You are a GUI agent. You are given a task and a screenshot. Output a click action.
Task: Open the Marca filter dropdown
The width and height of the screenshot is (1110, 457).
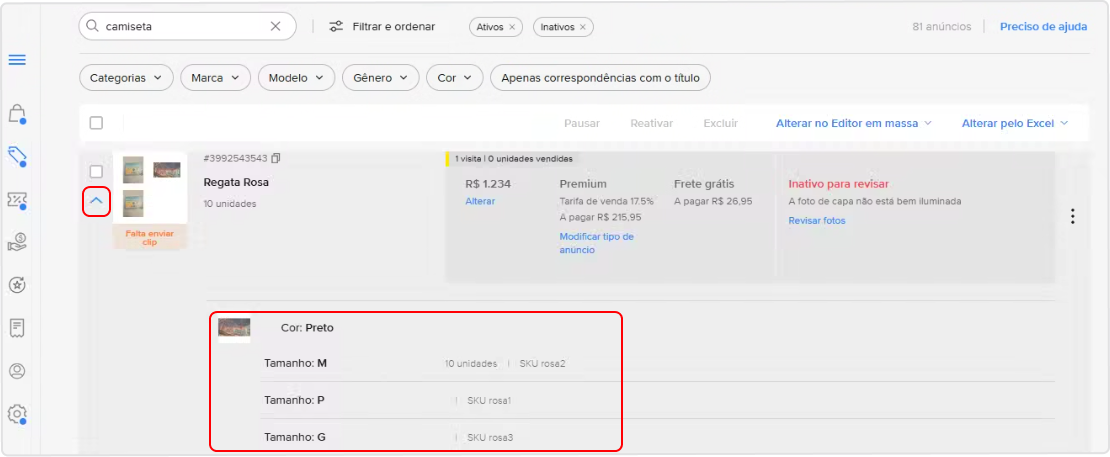[x=215, y=78]
